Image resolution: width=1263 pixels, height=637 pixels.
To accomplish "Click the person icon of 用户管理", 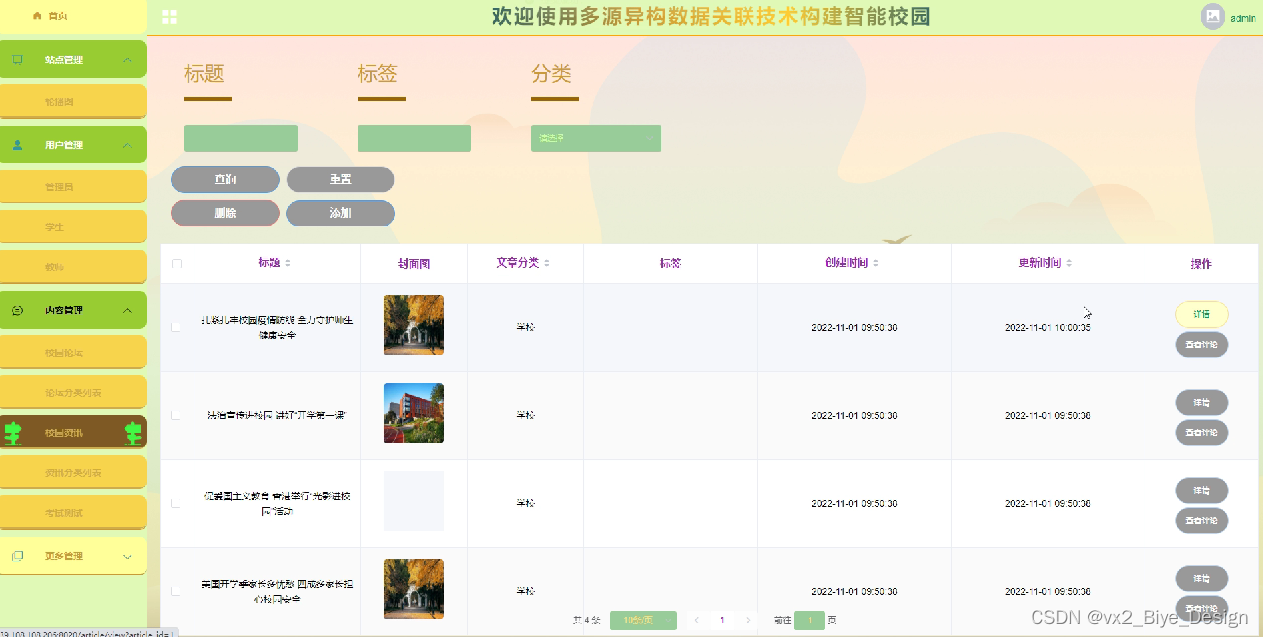I will [x=18, y=145].
